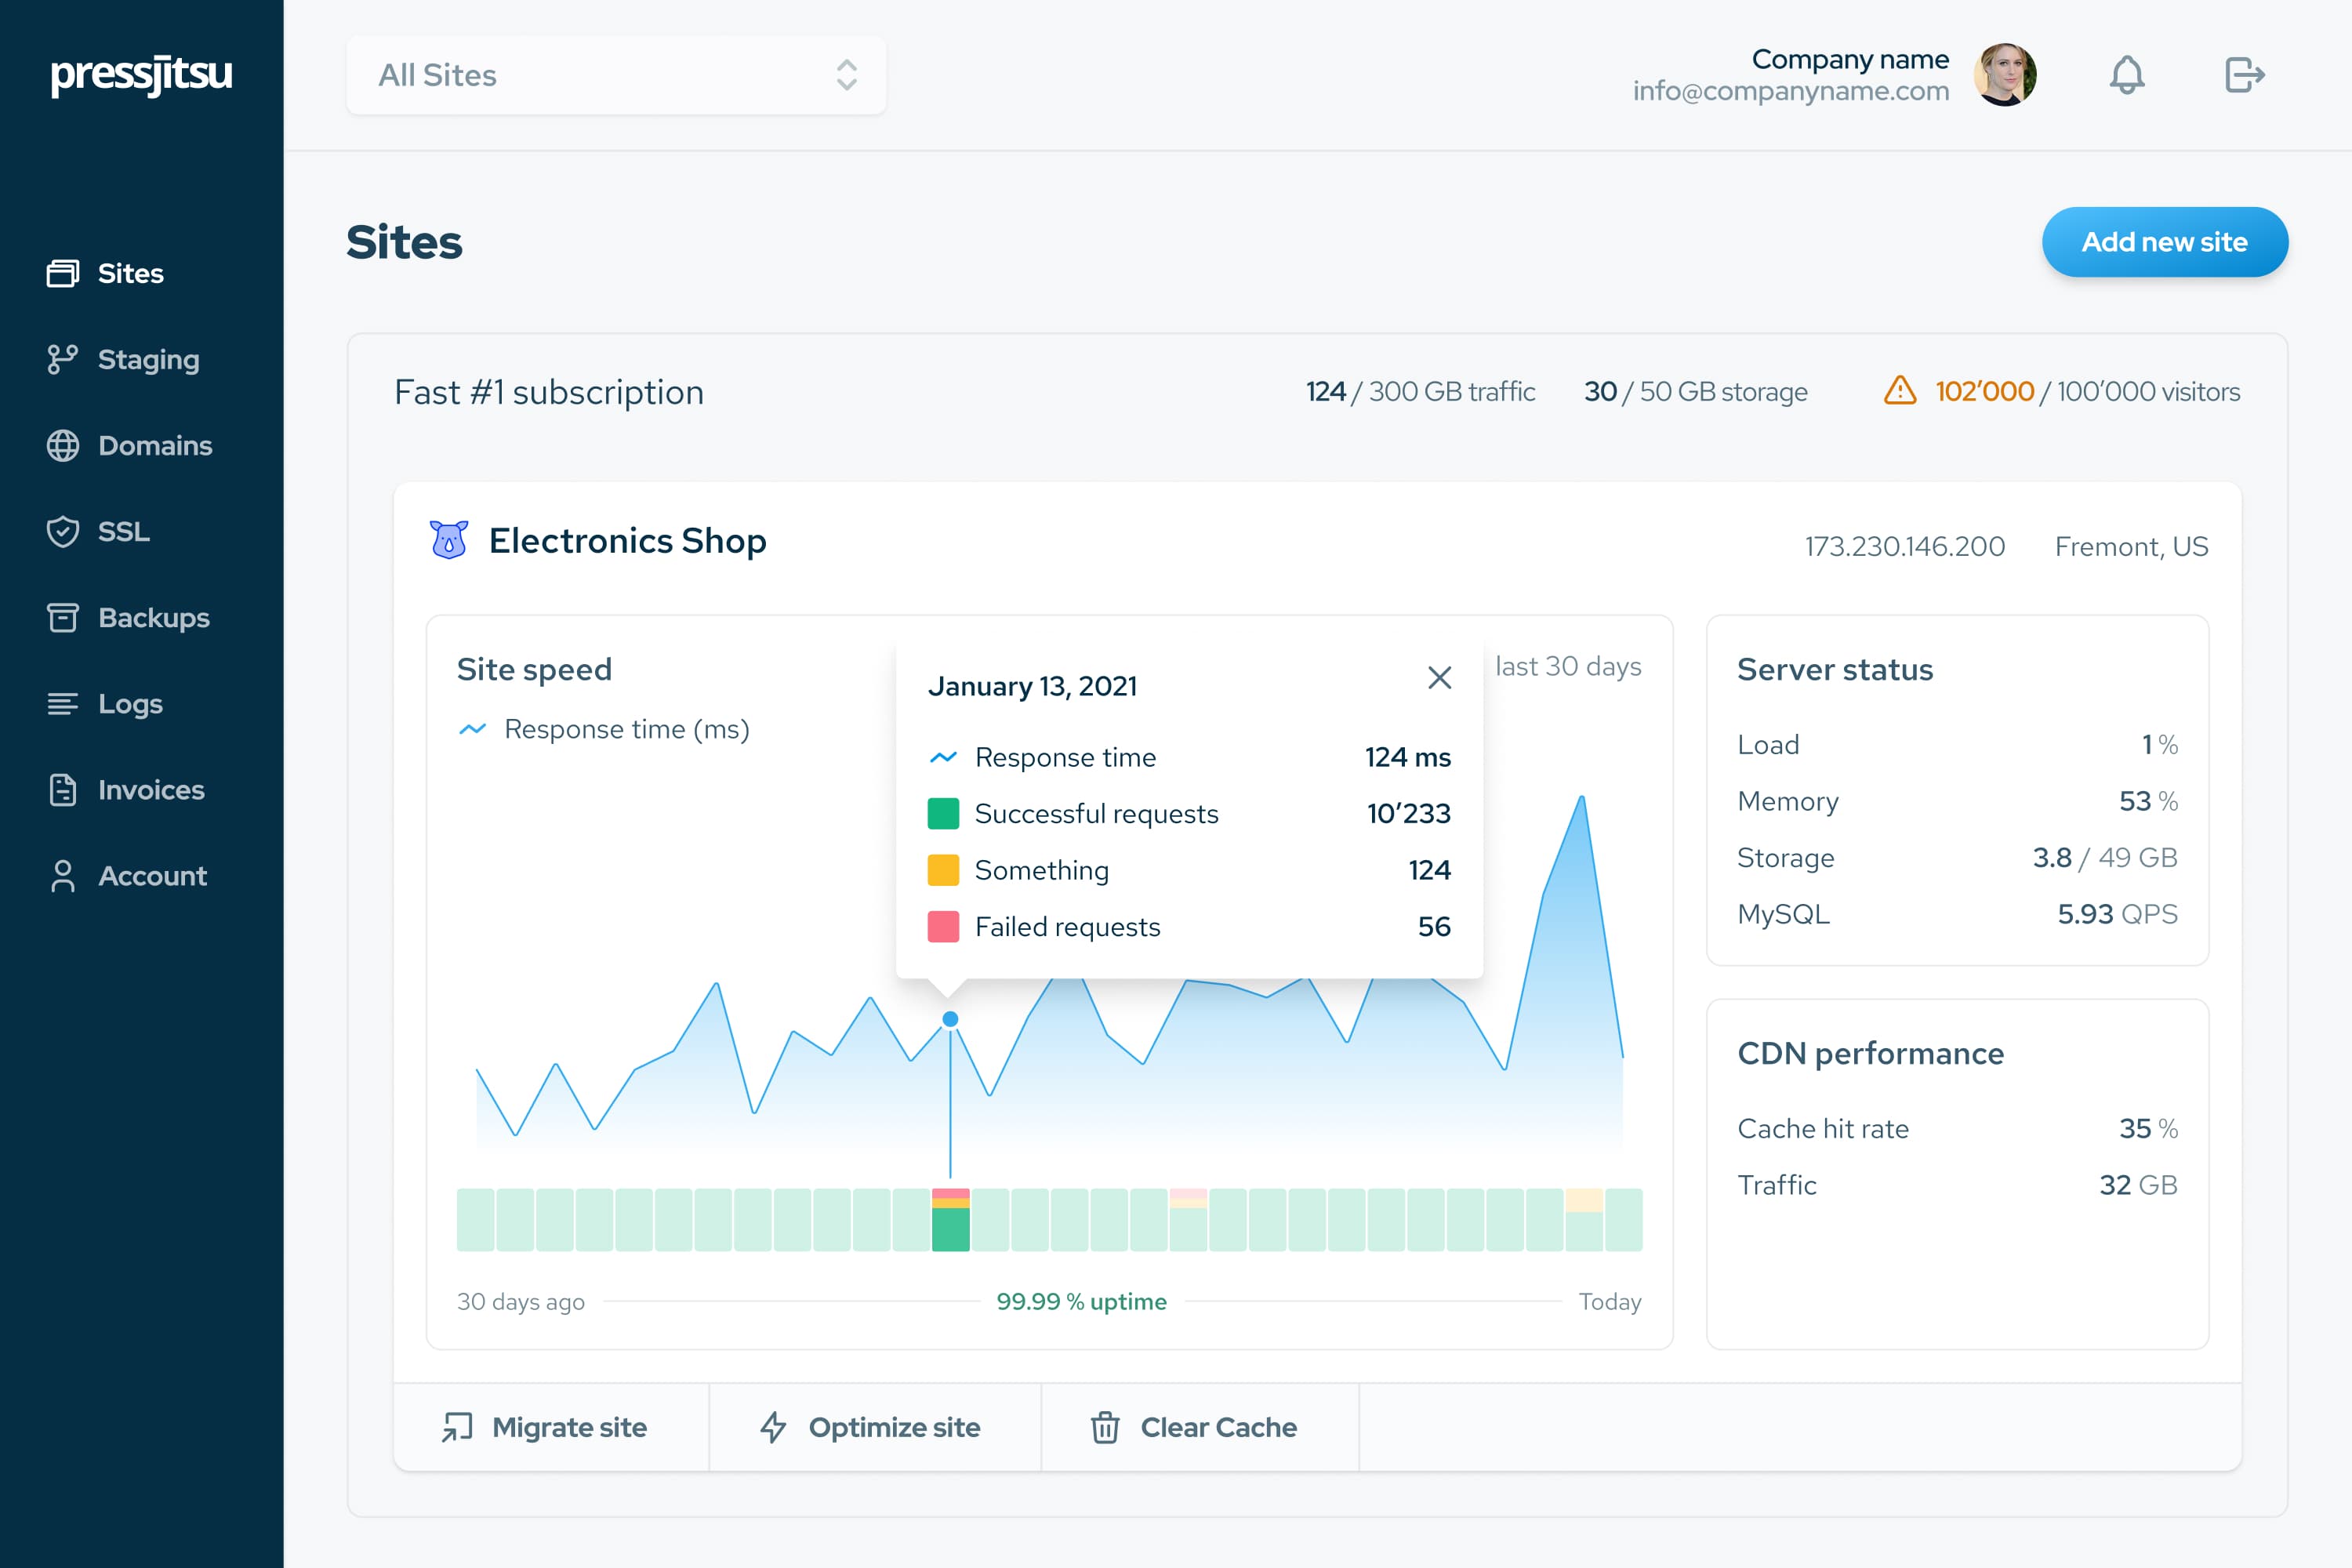Click the logout icon in header
The height and width of the screenshot is (1568, 2352).
tap(2244, 75)
